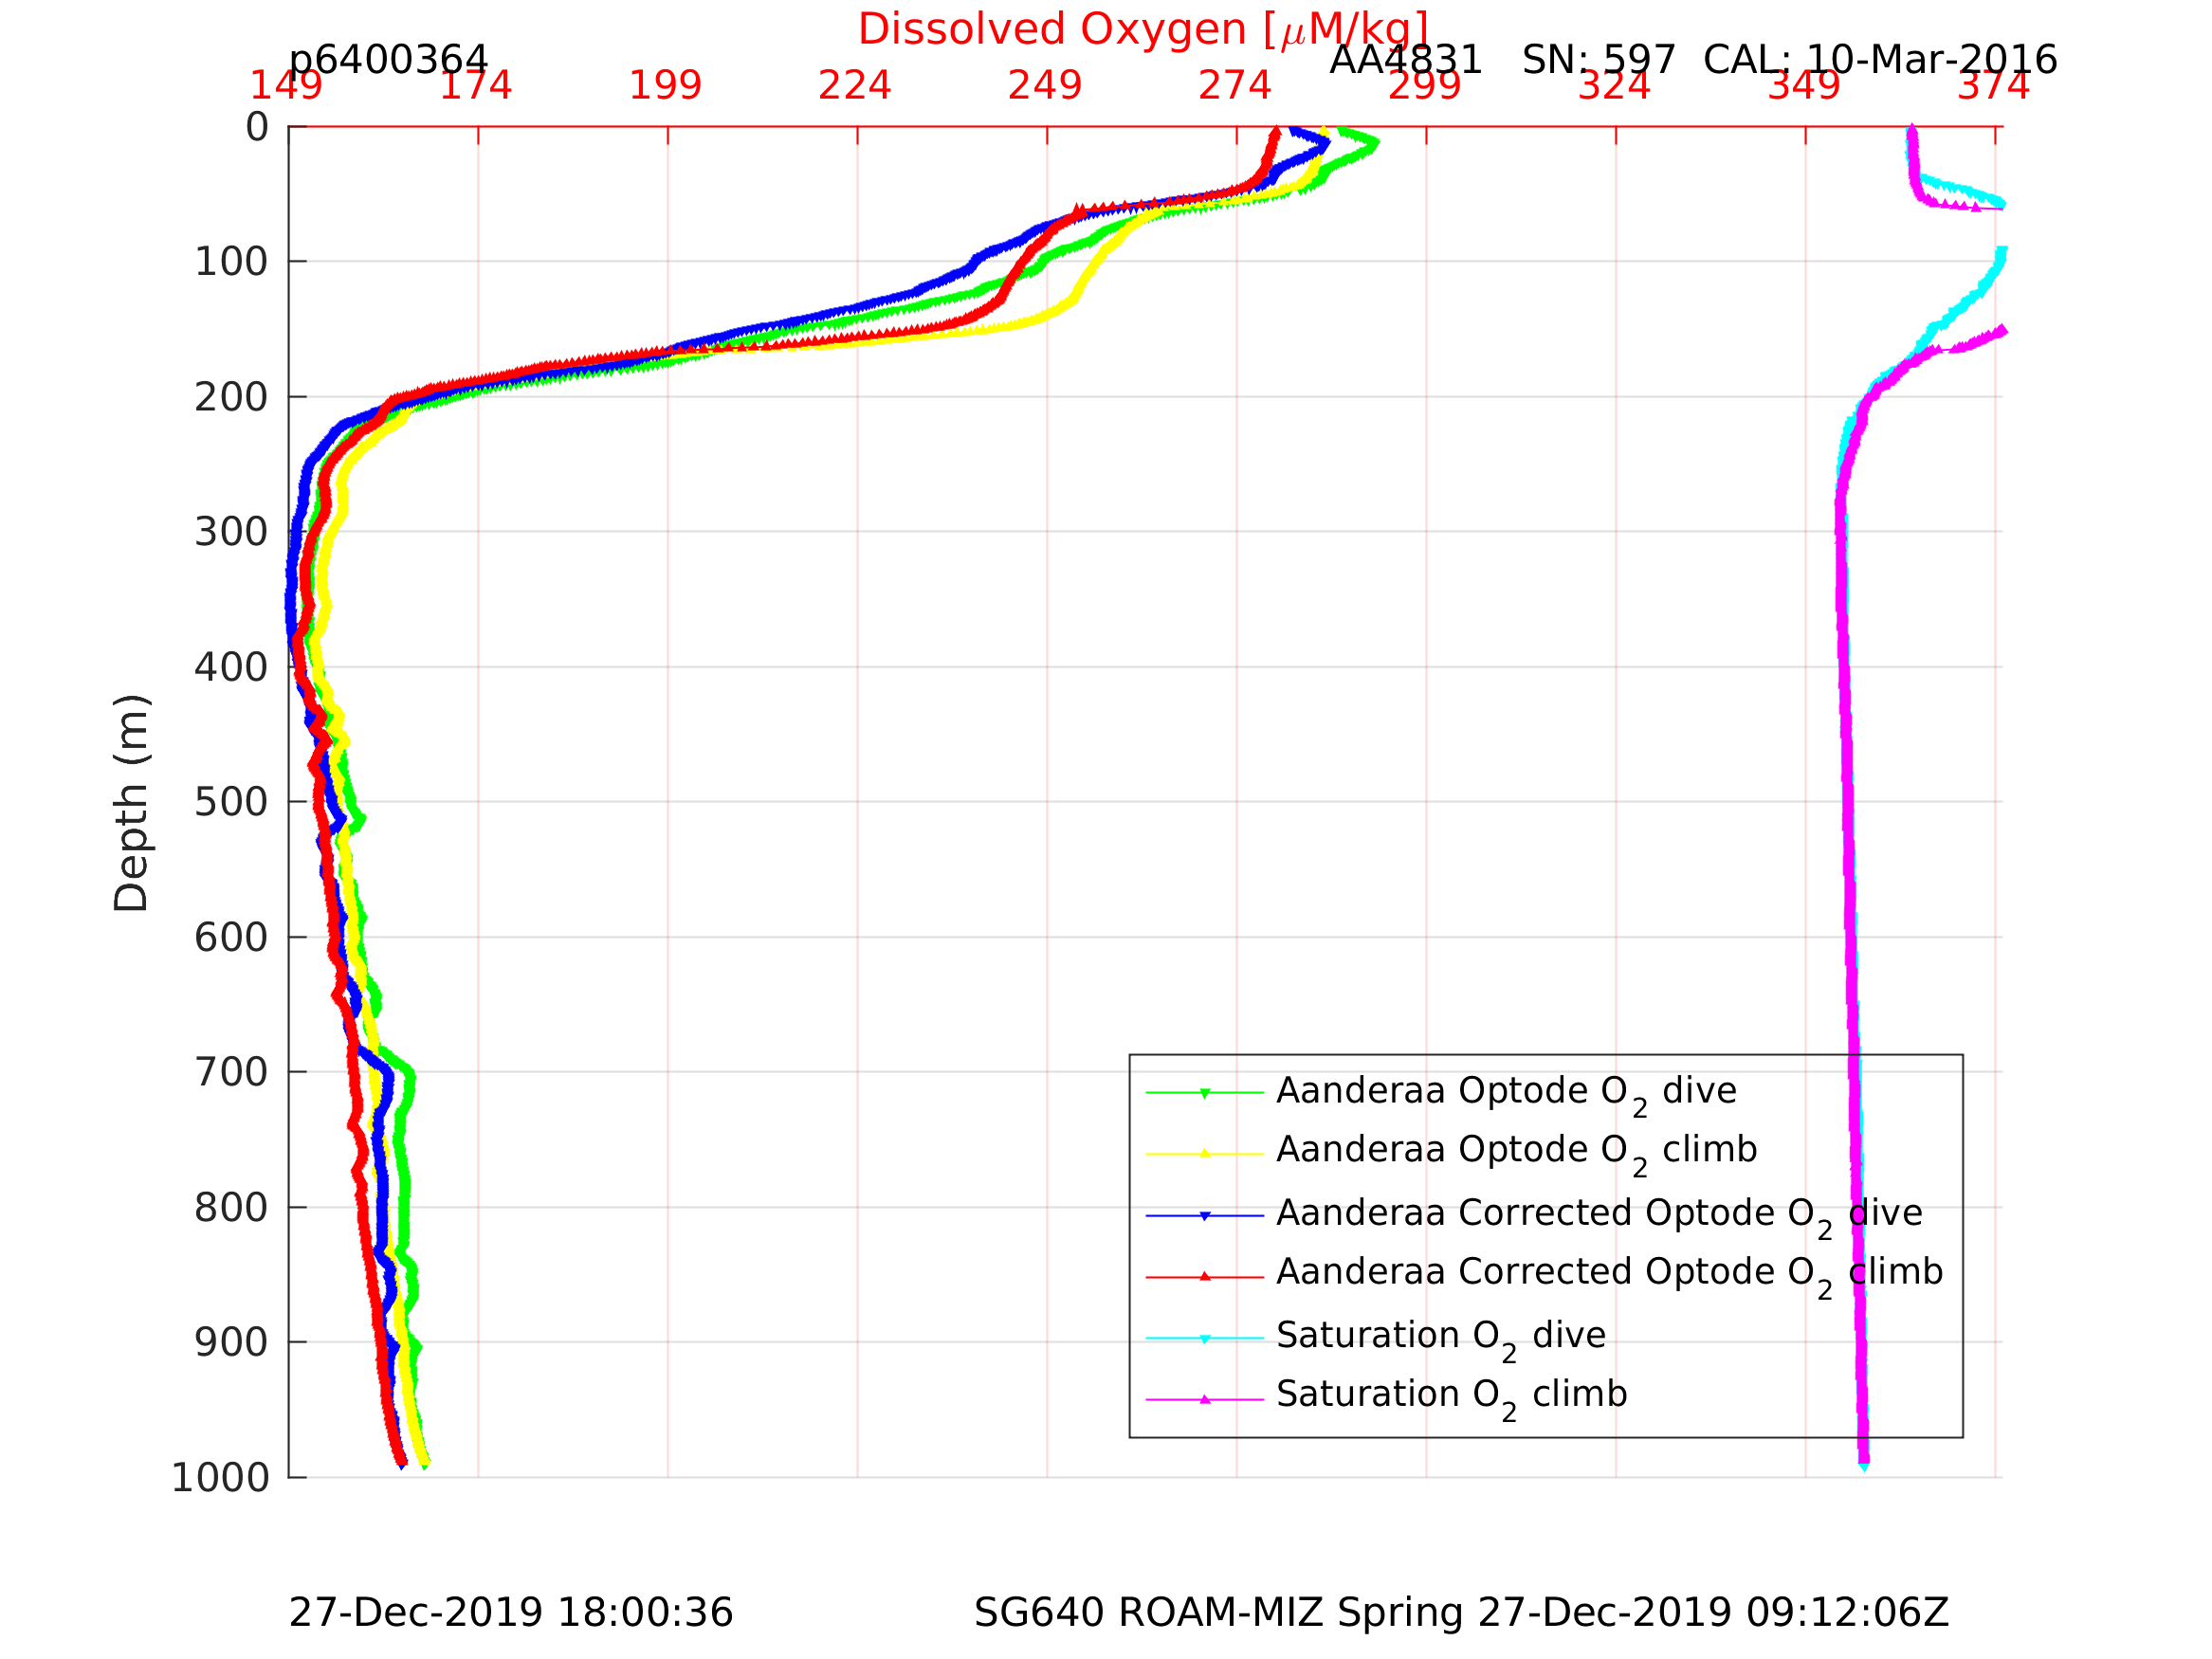Click x-axis tick label '199'
The width and height of the screenshot is (2212, 1659).
(x=666, y=86)
